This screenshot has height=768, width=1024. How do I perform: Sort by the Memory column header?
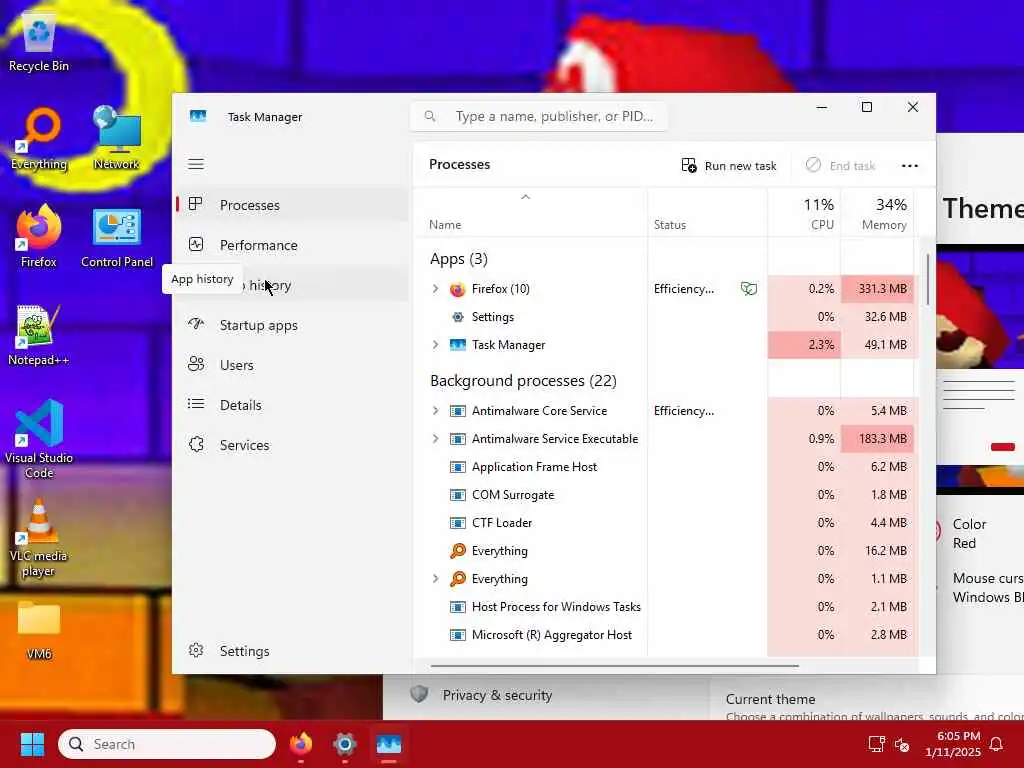pos(877,214)
